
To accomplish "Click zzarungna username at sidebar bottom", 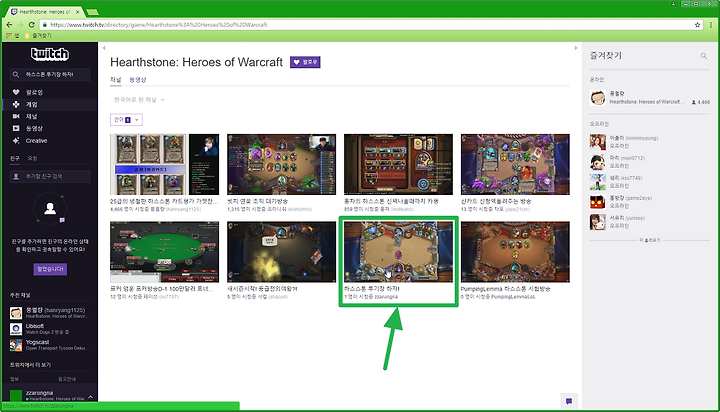I will coord(39,393).
